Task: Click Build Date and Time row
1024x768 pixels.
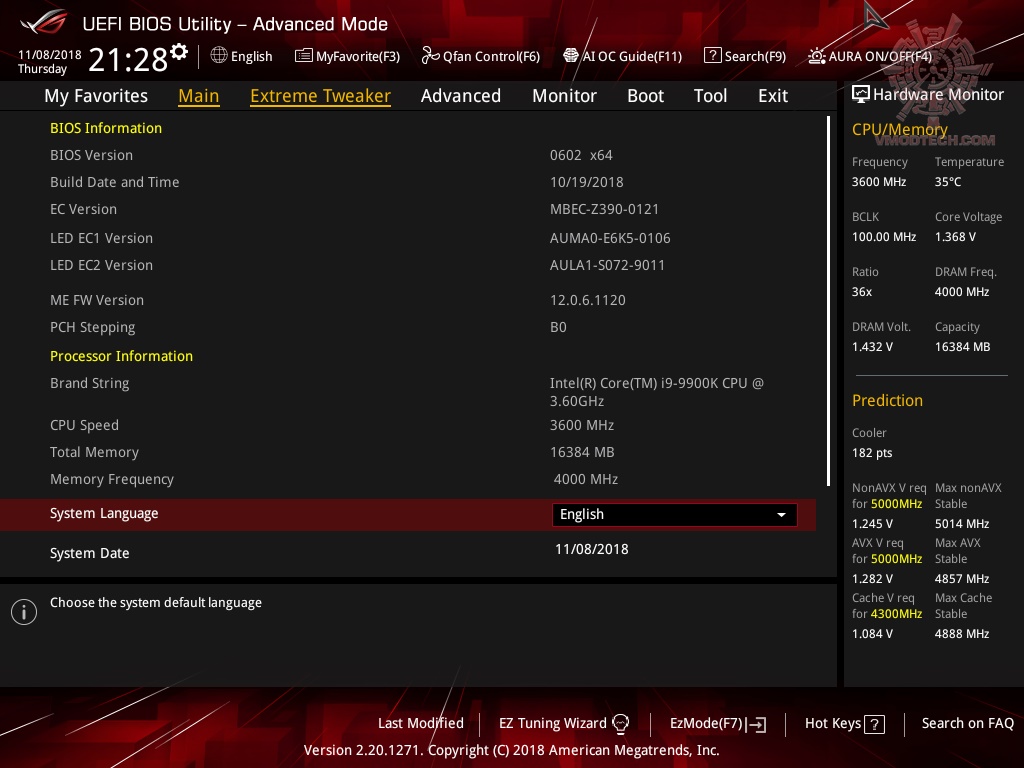Action: point(408,182)
